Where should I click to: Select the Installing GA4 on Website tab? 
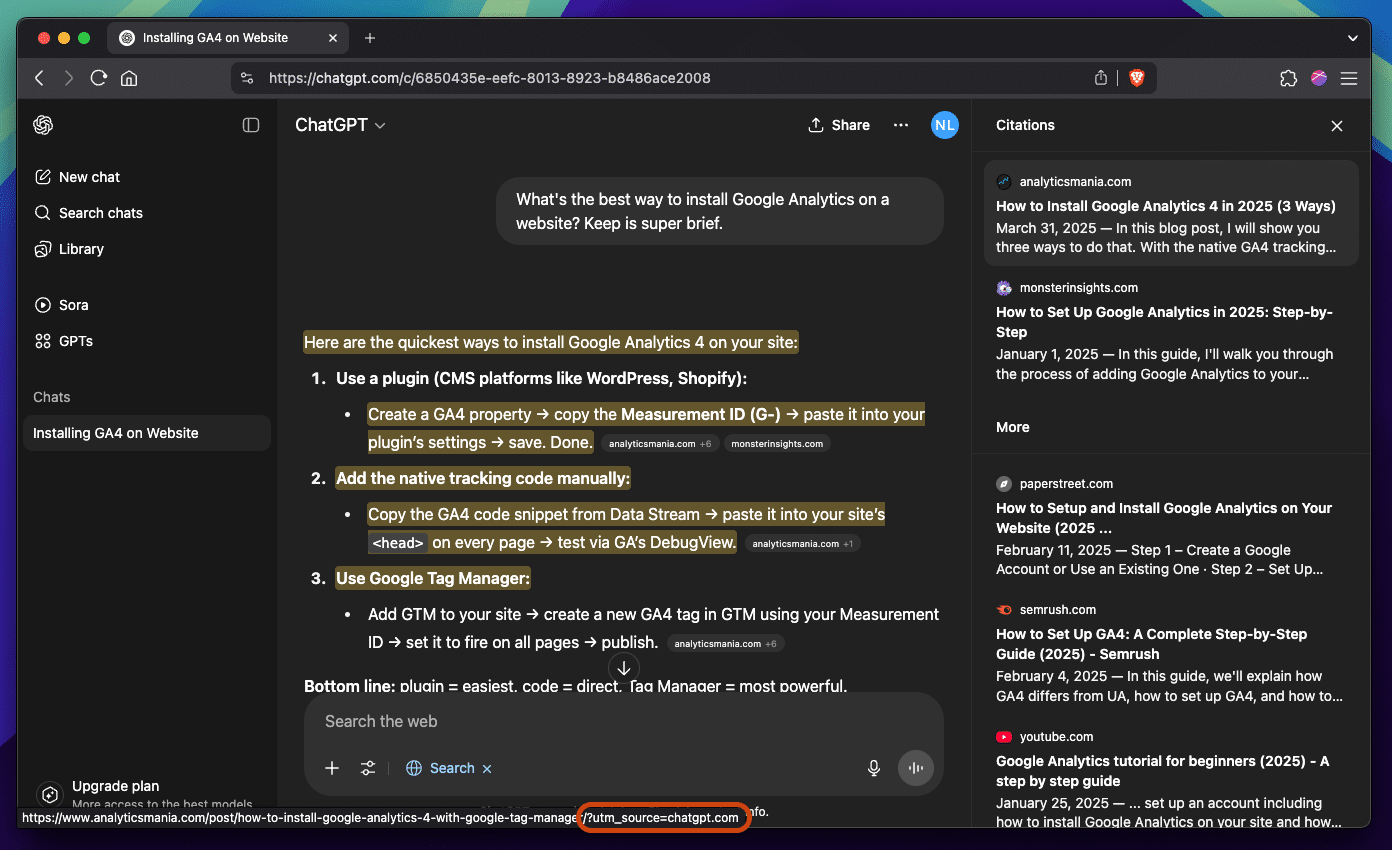click(x=228, y=38)
